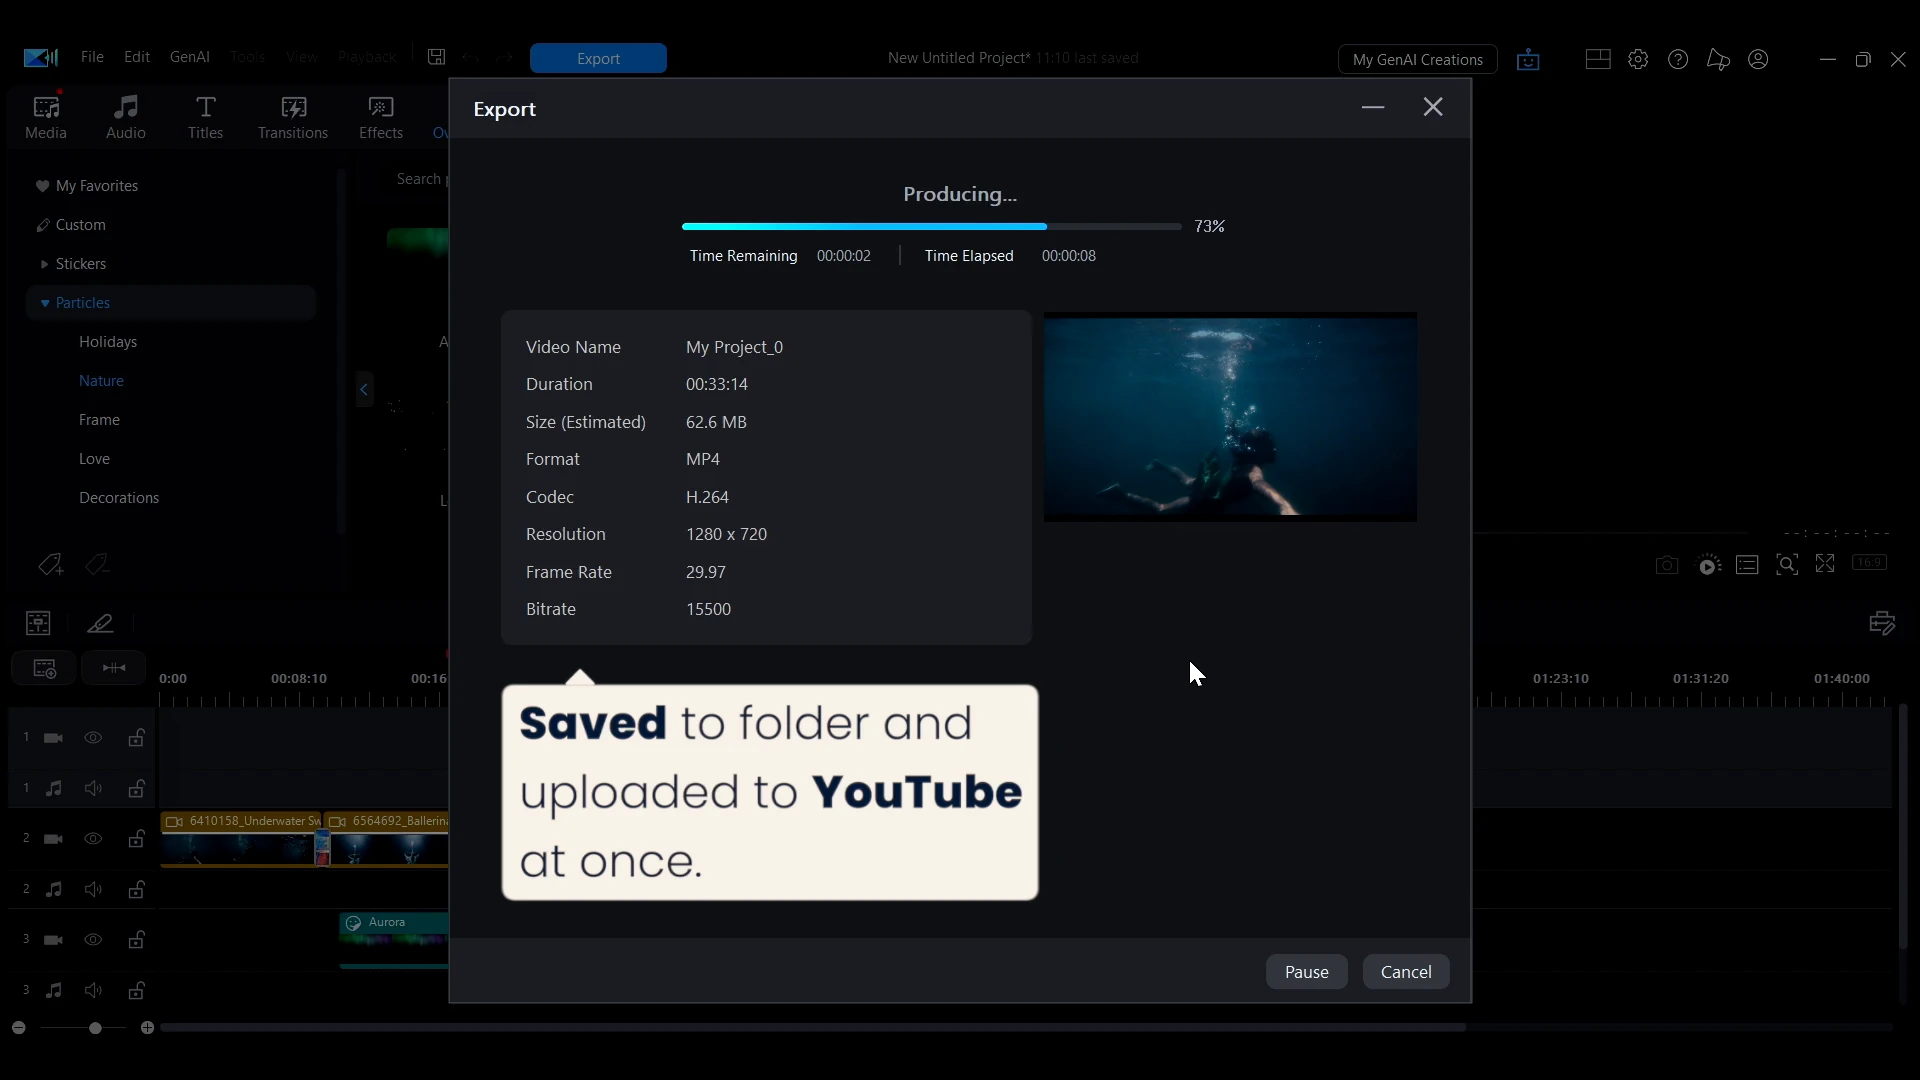Click fit timeline width icon

(114, 668)
